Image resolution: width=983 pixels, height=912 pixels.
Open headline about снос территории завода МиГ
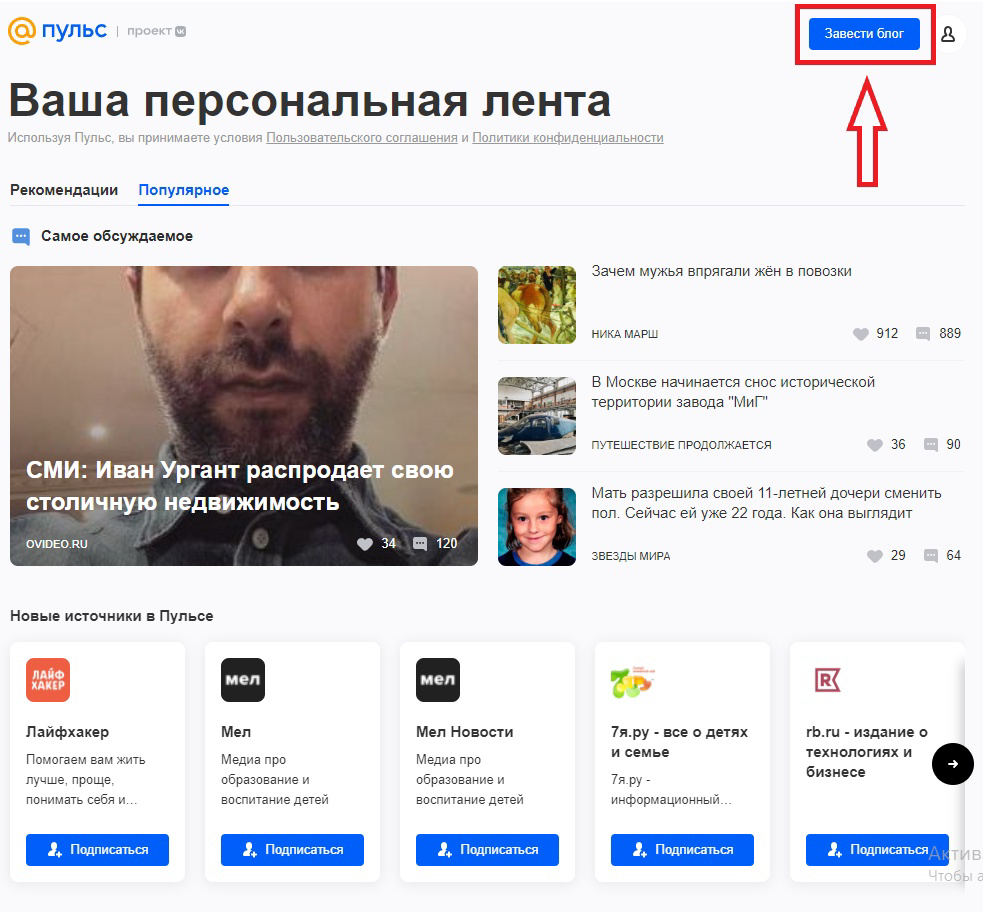[x=733, y=392]
